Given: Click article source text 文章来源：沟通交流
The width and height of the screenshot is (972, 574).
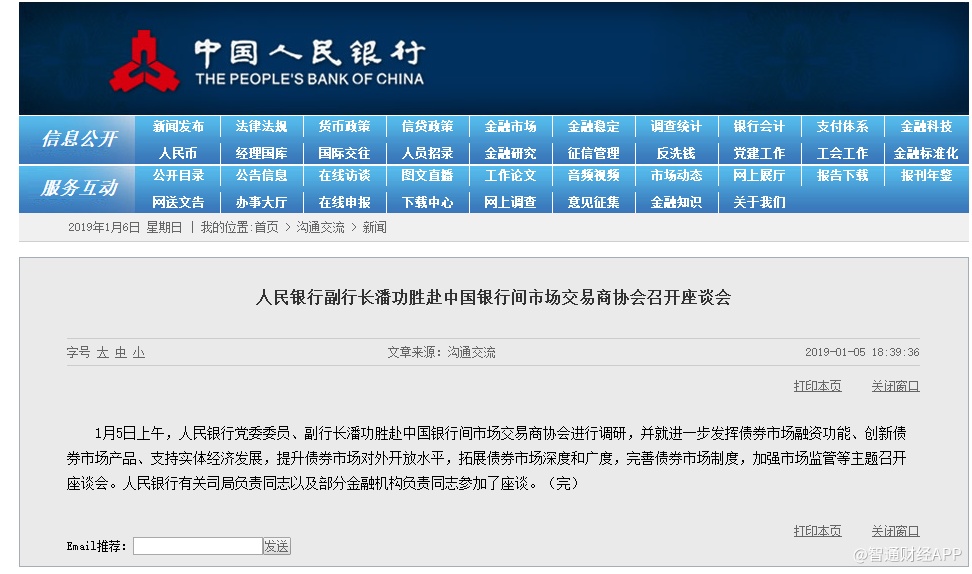Looking at the screenshot, I should 441,353.
